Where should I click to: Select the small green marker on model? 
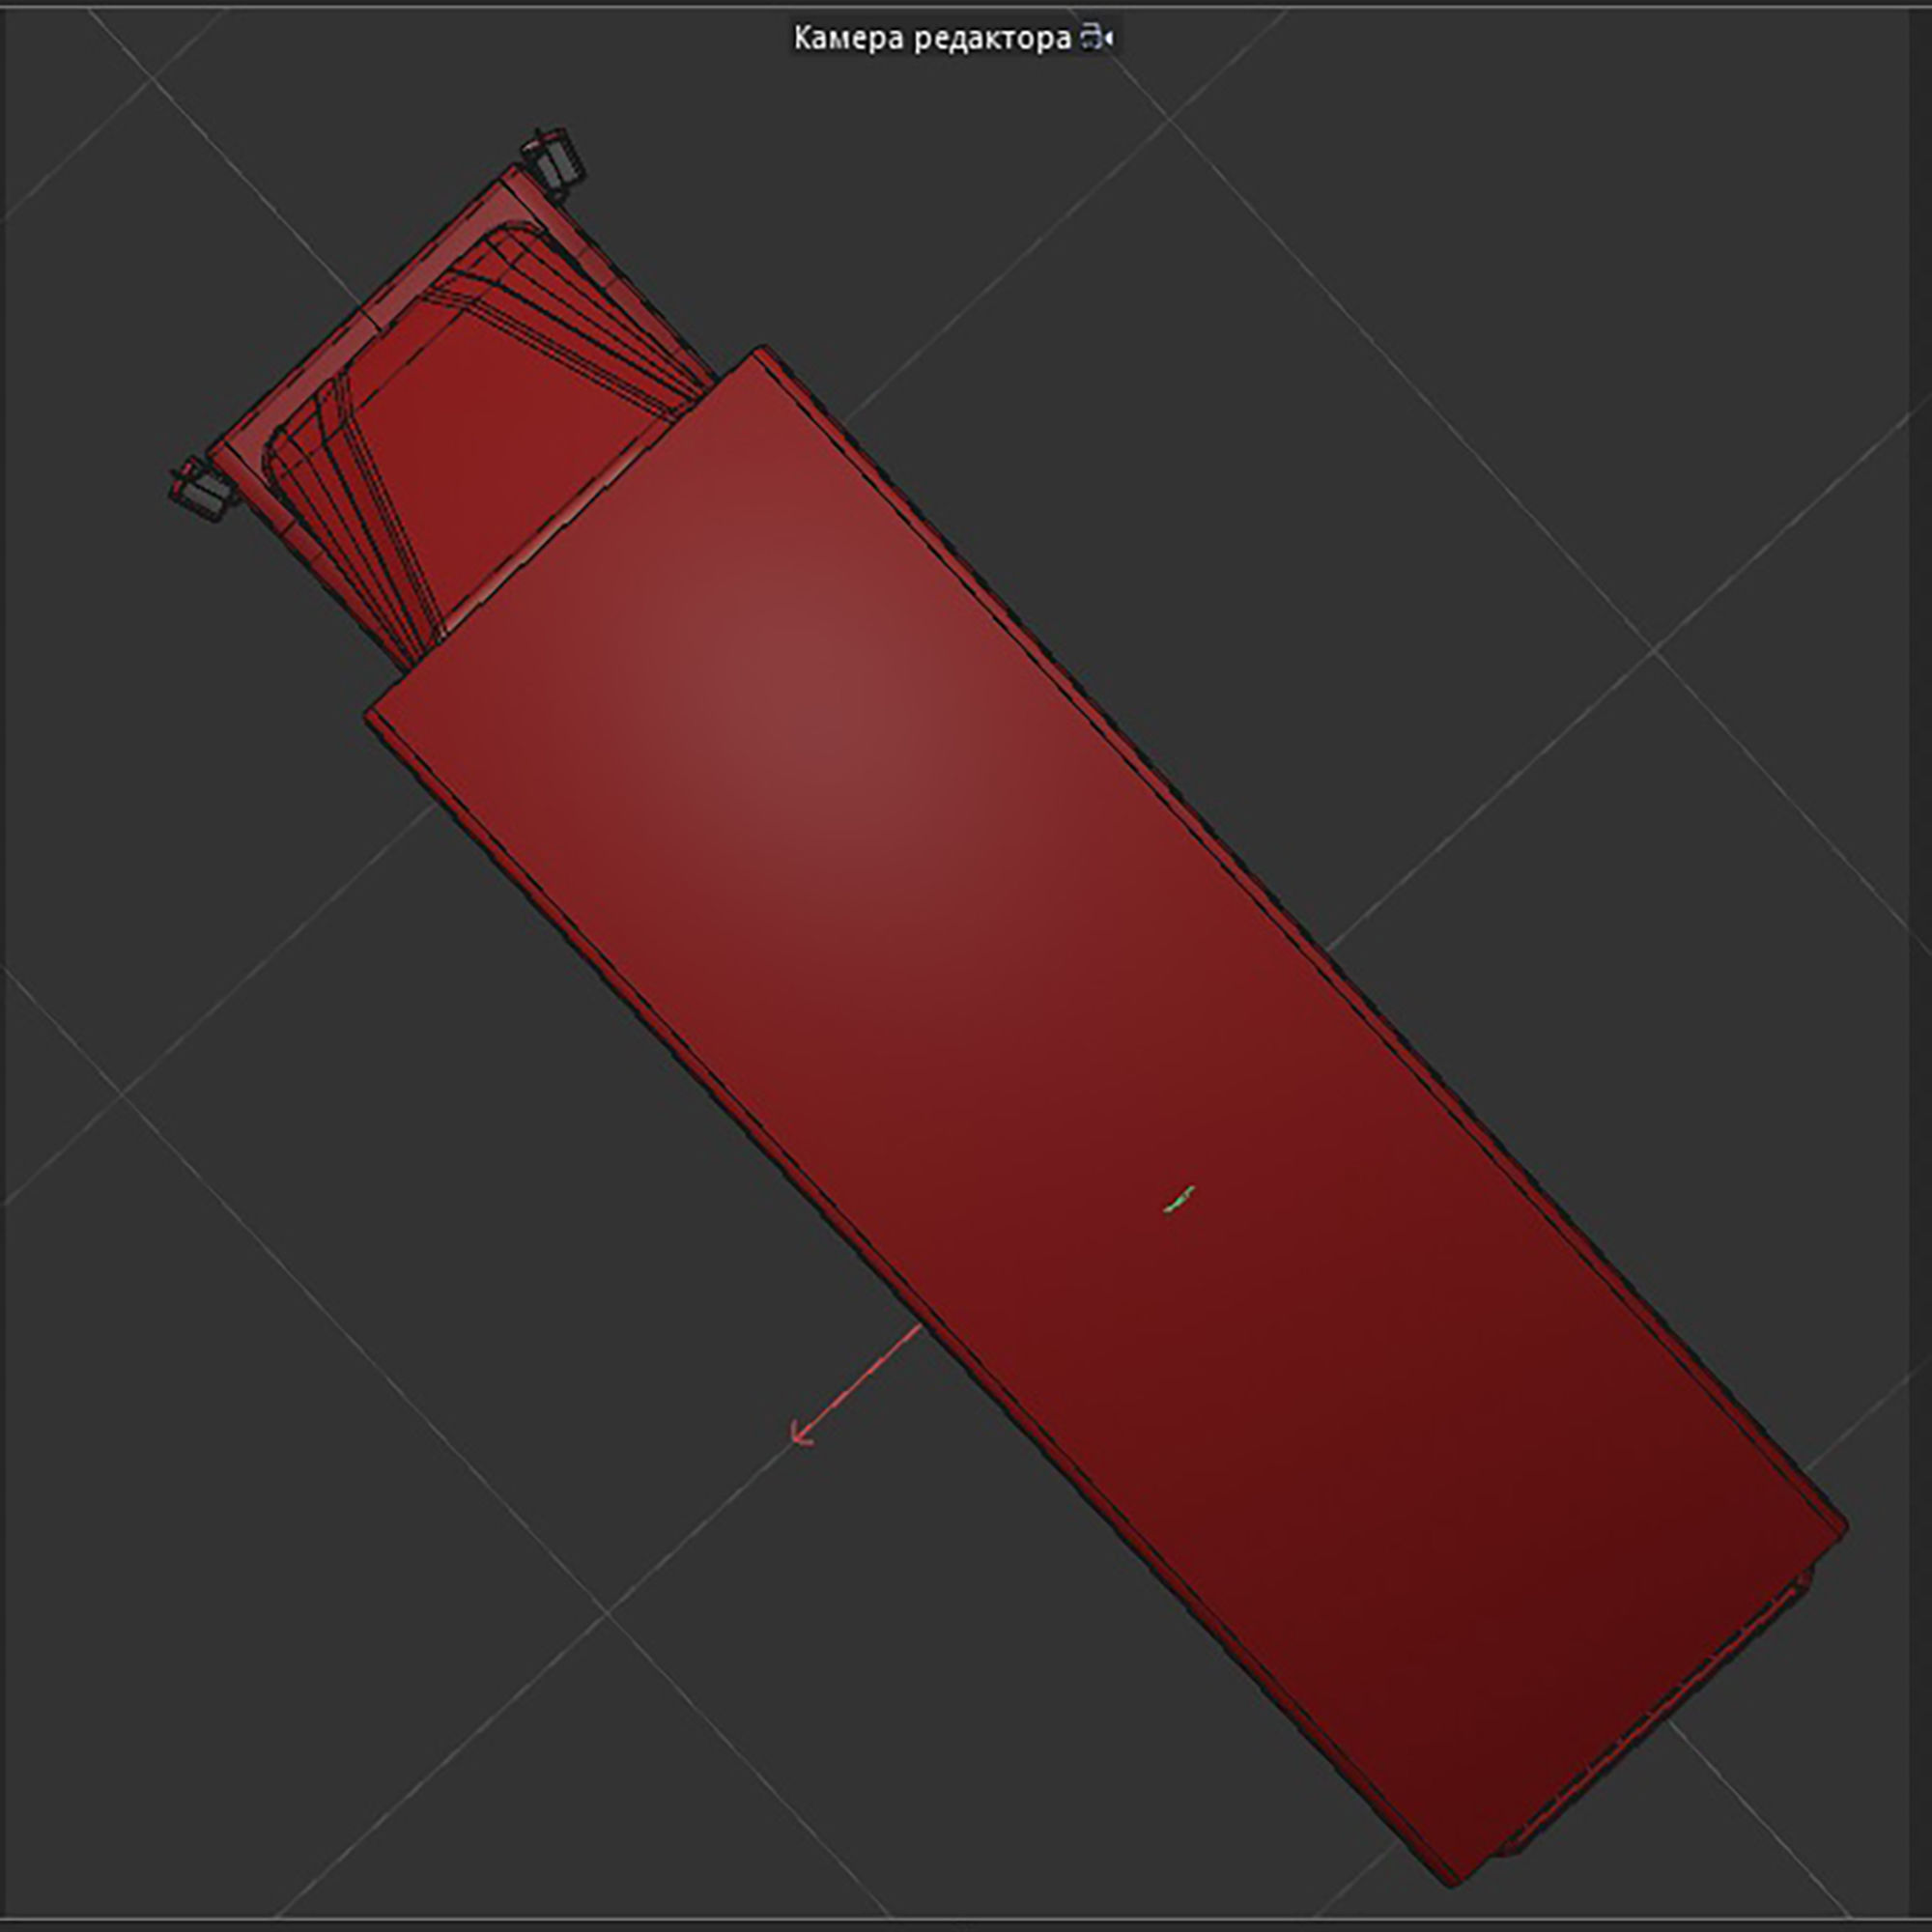point(1179,1199)
